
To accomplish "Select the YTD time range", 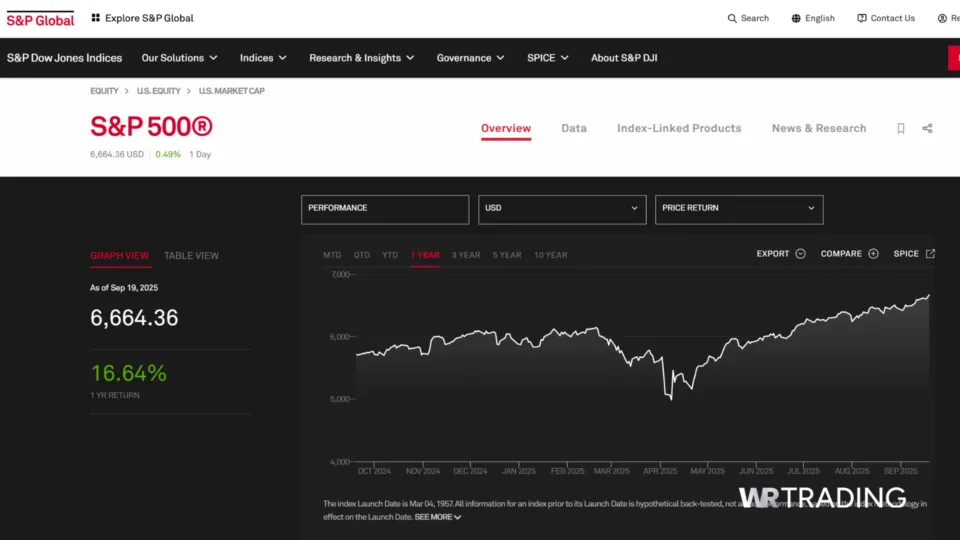I will pyautogui.click(x=390, y=255).
